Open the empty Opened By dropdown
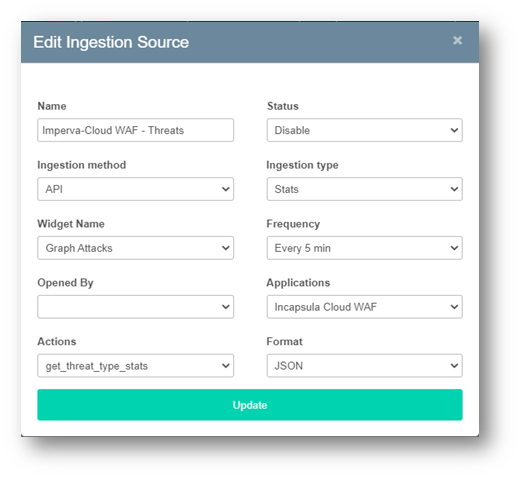This screenshot has height=479, width=521. point(135,307)
